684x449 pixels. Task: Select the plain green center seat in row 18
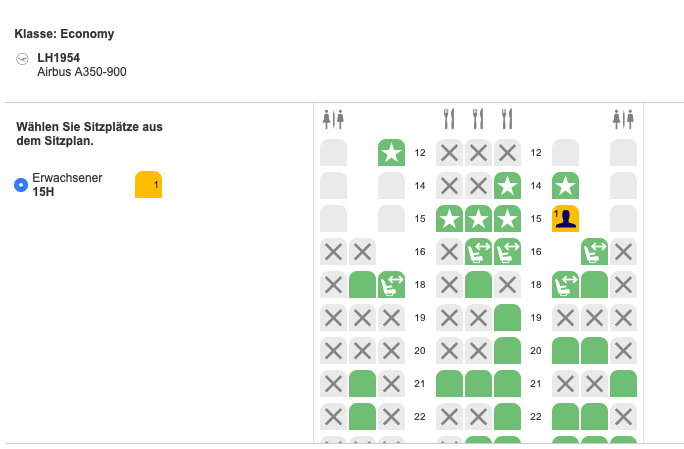pyautogui.click(x=478, y=285)
